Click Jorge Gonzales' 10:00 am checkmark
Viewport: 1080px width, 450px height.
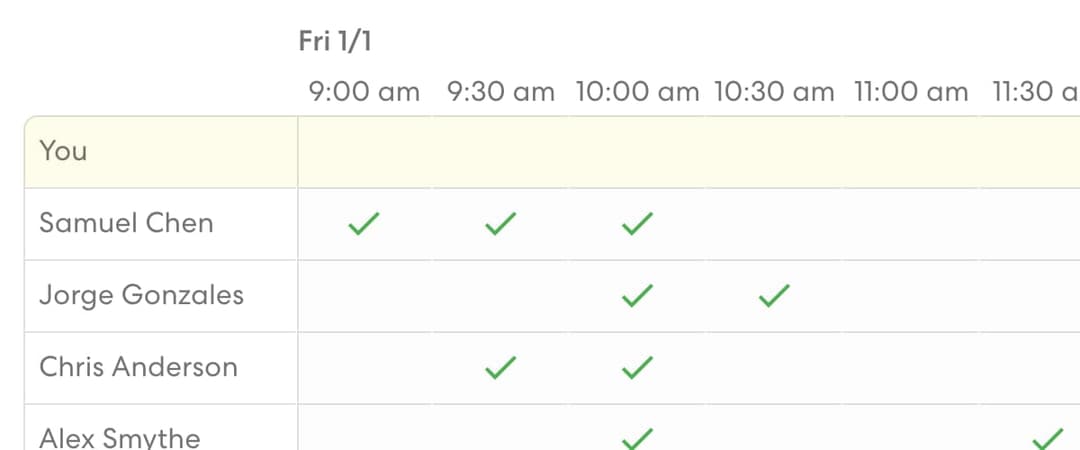click(637, 296)
